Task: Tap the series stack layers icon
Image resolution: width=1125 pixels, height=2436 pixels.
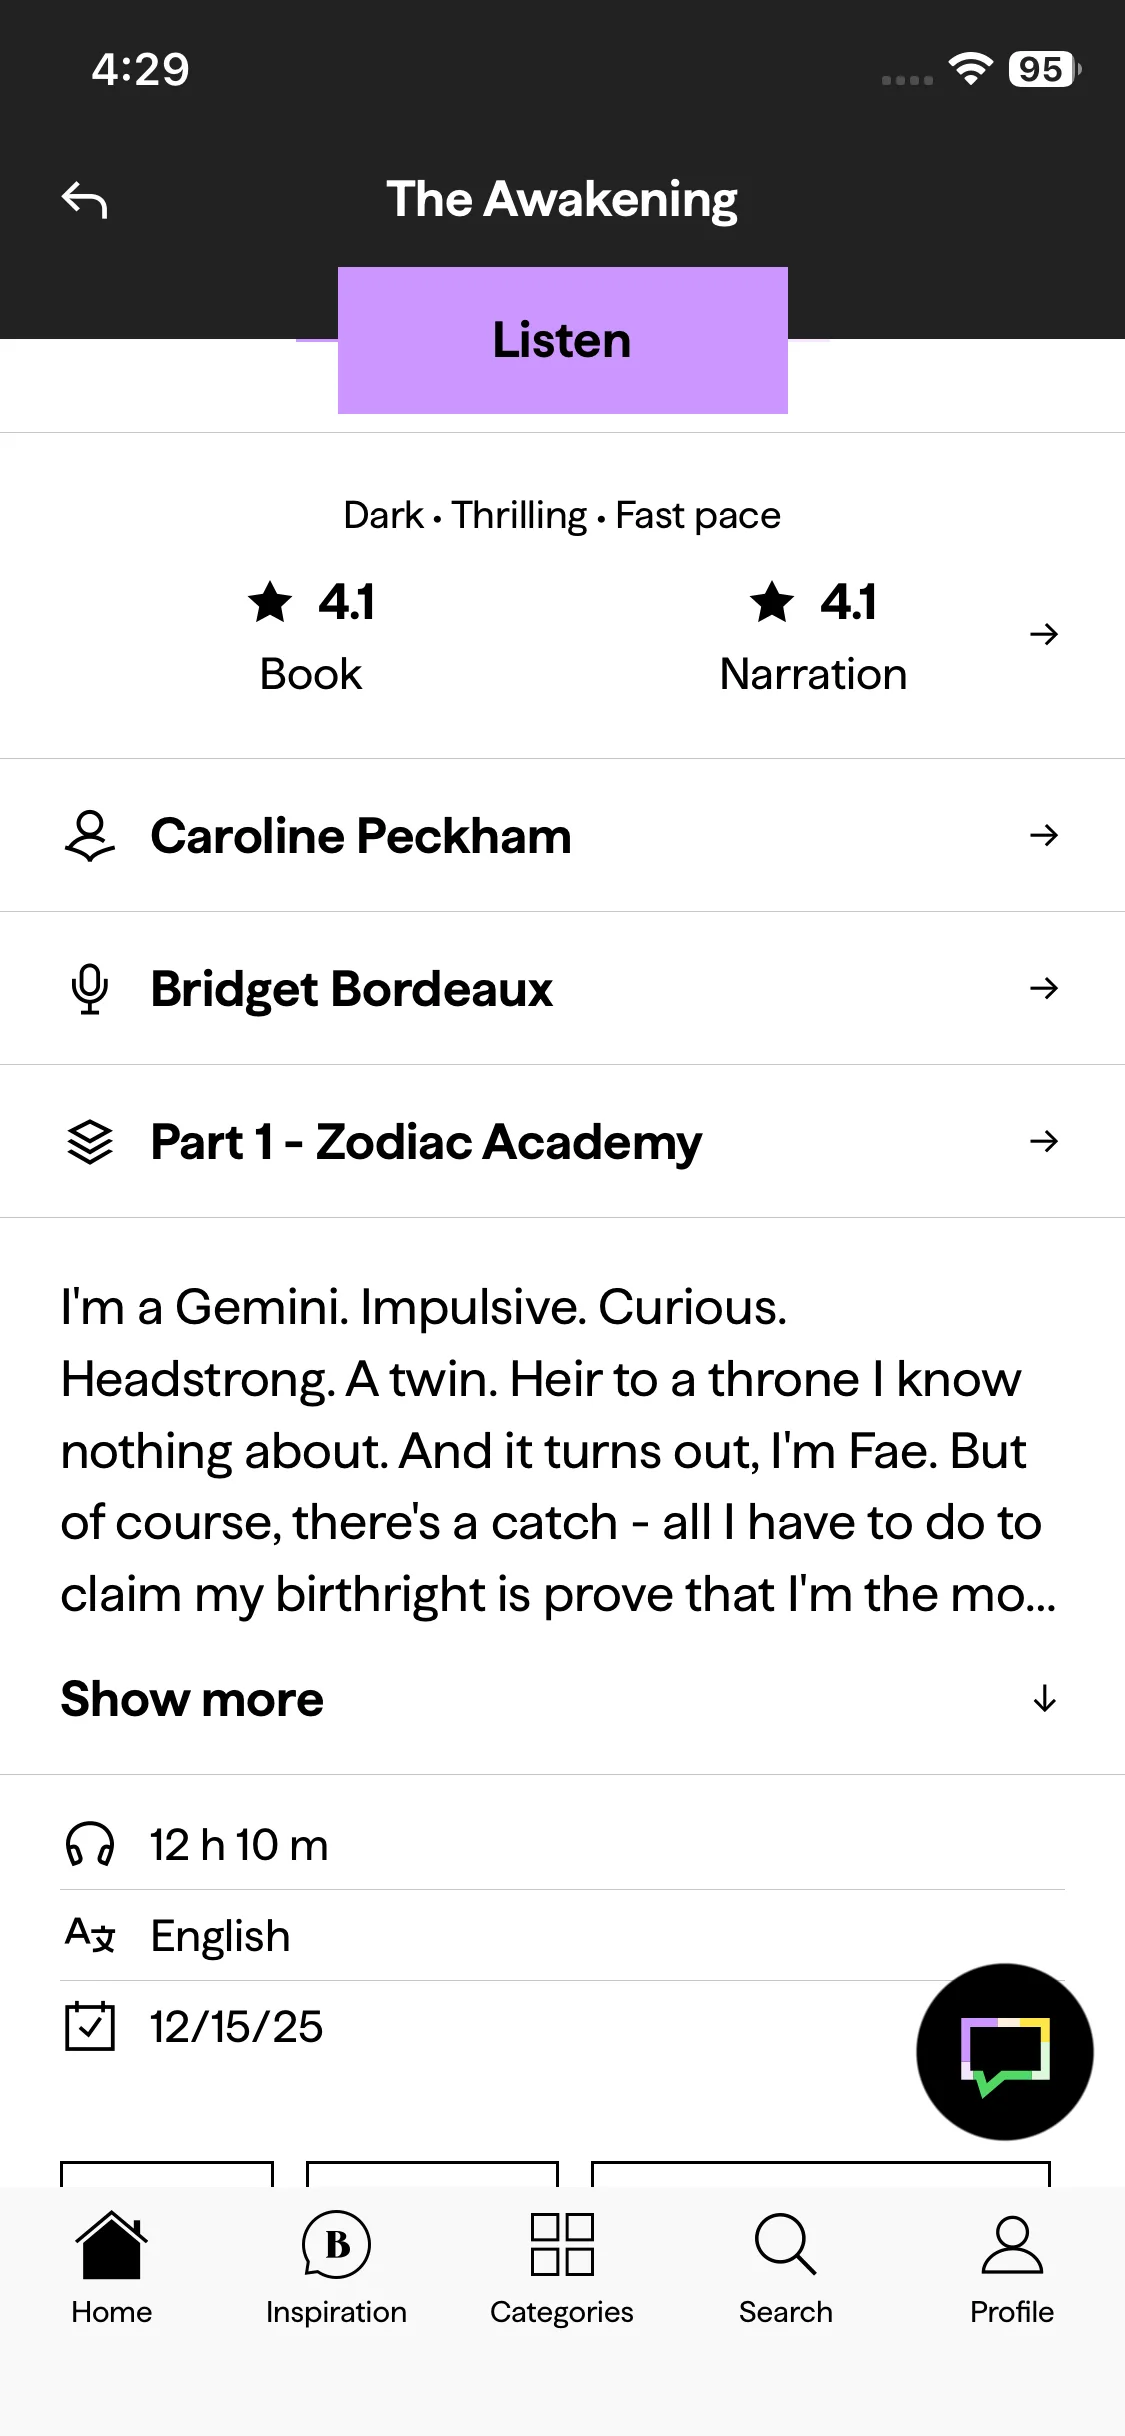Action: [90, 1142]
